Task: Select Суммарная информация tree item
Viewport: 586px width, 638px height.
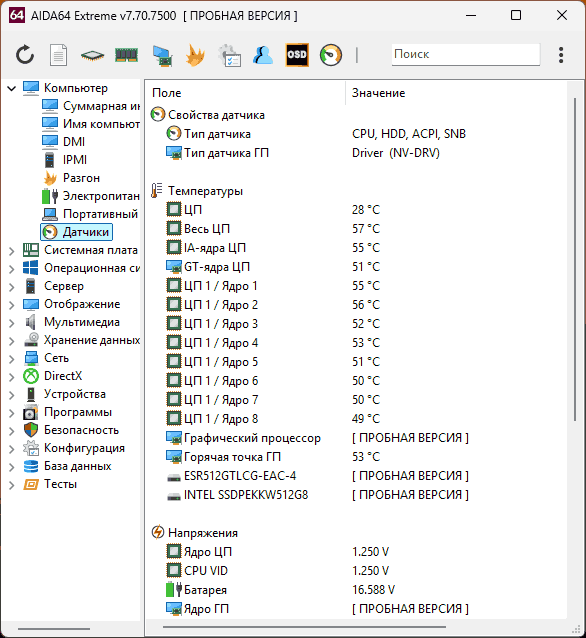Action: 90,106
